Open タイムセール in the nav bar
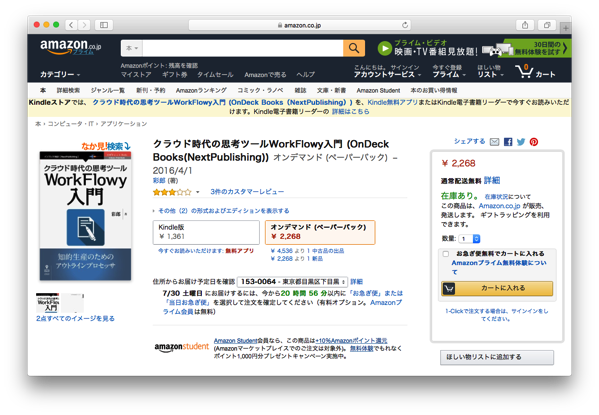This screenshot has height=415, width=599. coord(215,75)
